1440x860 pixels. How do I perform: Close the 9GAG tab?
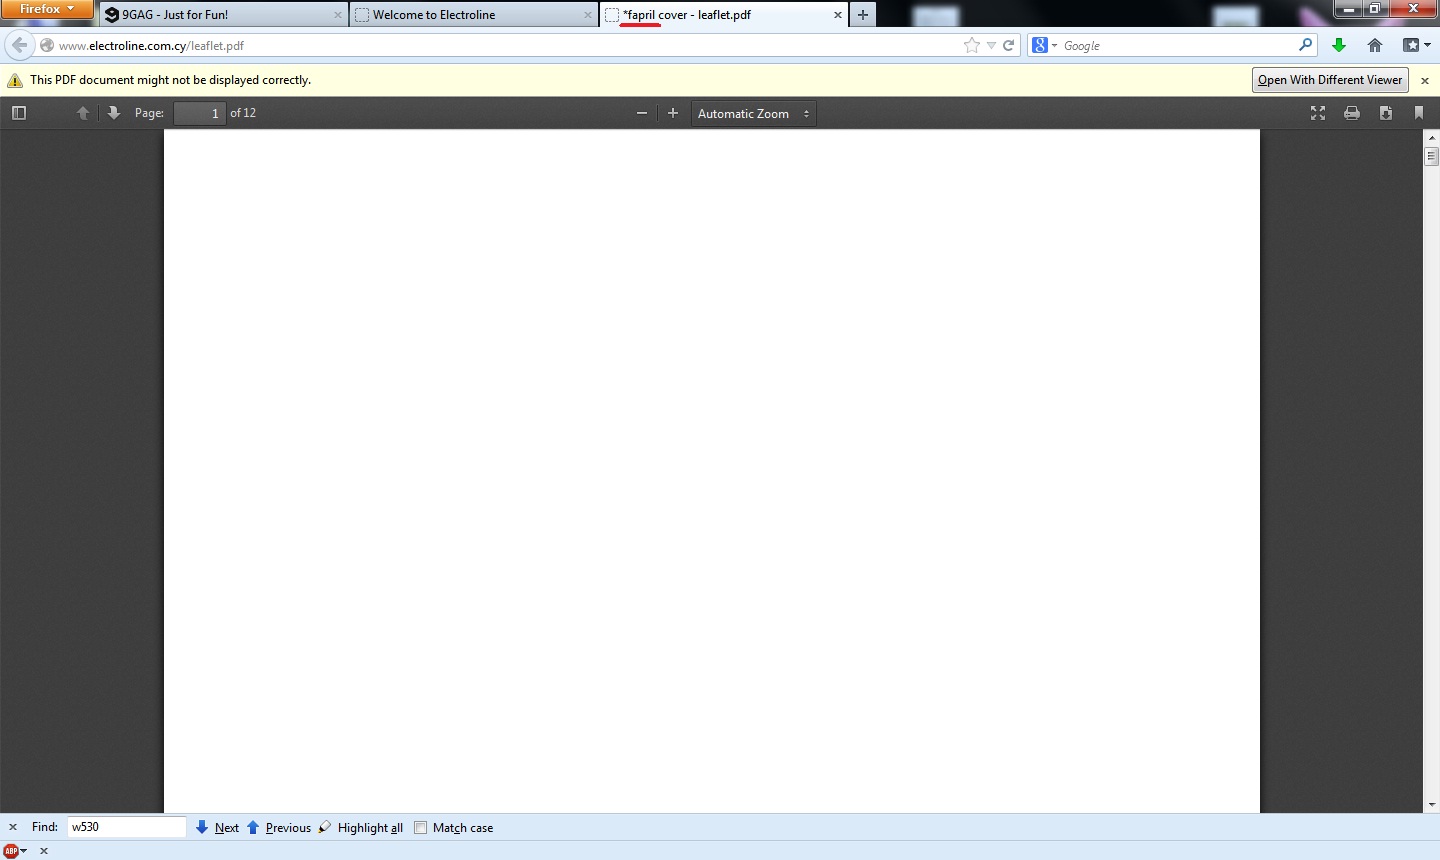point(337,15)
